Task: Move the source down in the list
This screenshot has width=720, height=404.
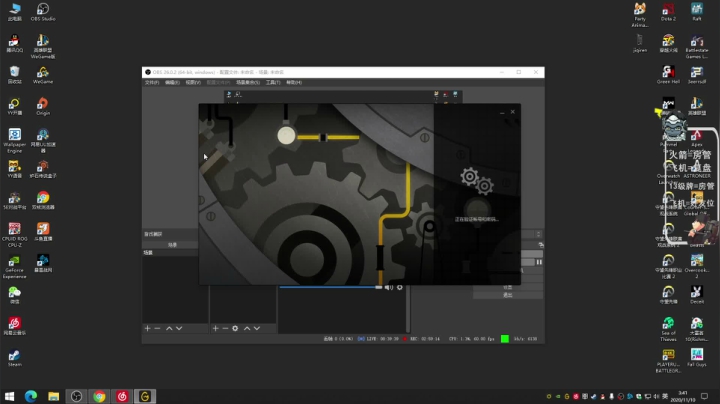Action: coord(257,328)
